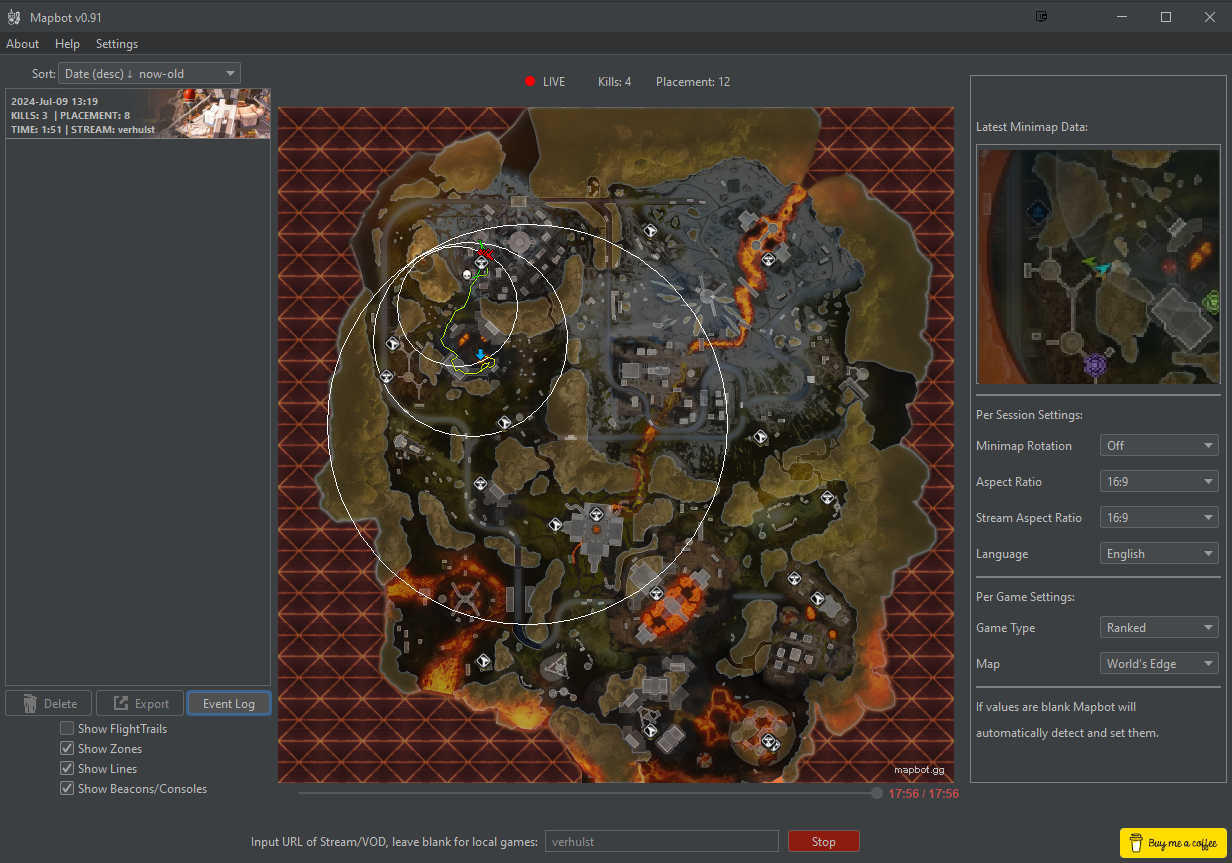Viewport: 1232px width, 863px height.
Task: Open the Help menu
Action: pos(68,44)
